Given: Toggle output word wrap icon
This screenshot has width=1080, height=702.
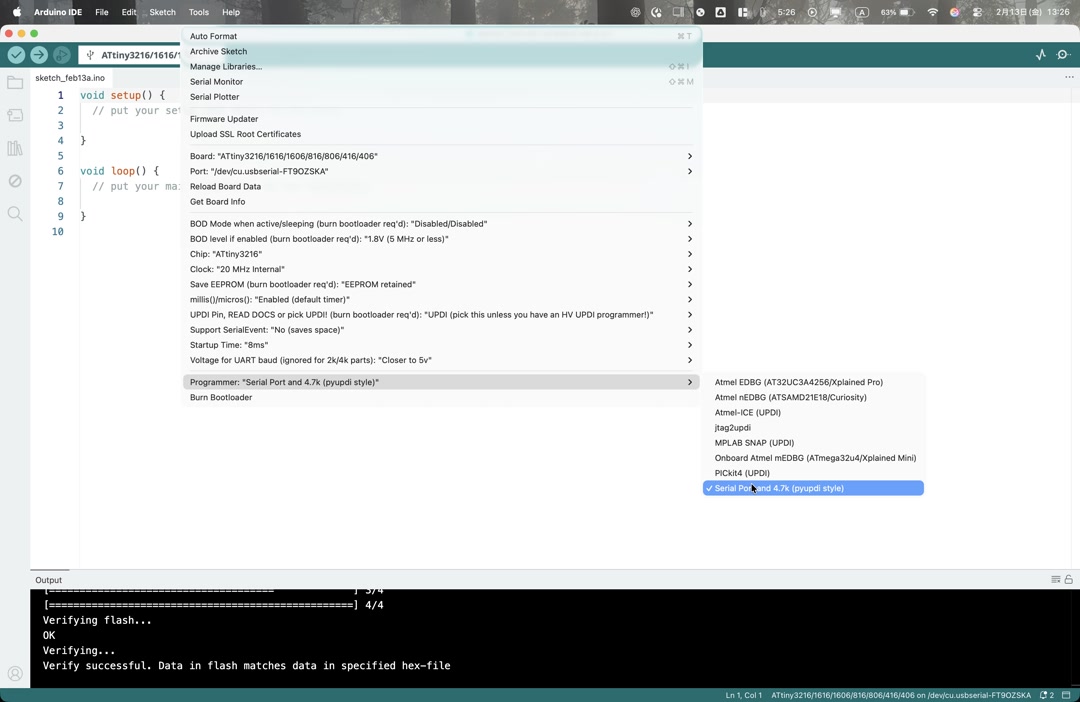Looking at the screenshot, I should click(1055, 579).
